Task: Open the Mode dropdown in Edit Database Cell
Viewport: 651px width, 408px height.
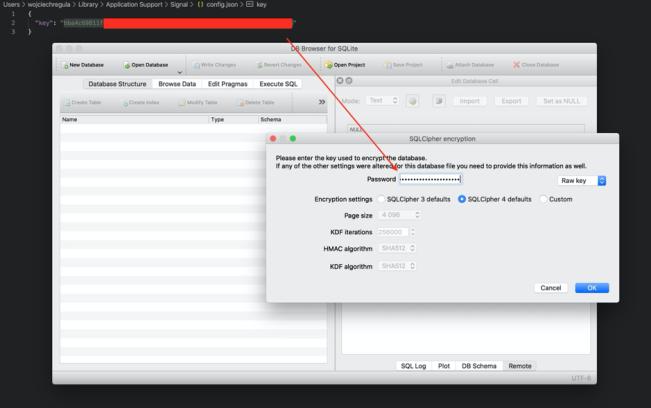Action: coord(383,101)
